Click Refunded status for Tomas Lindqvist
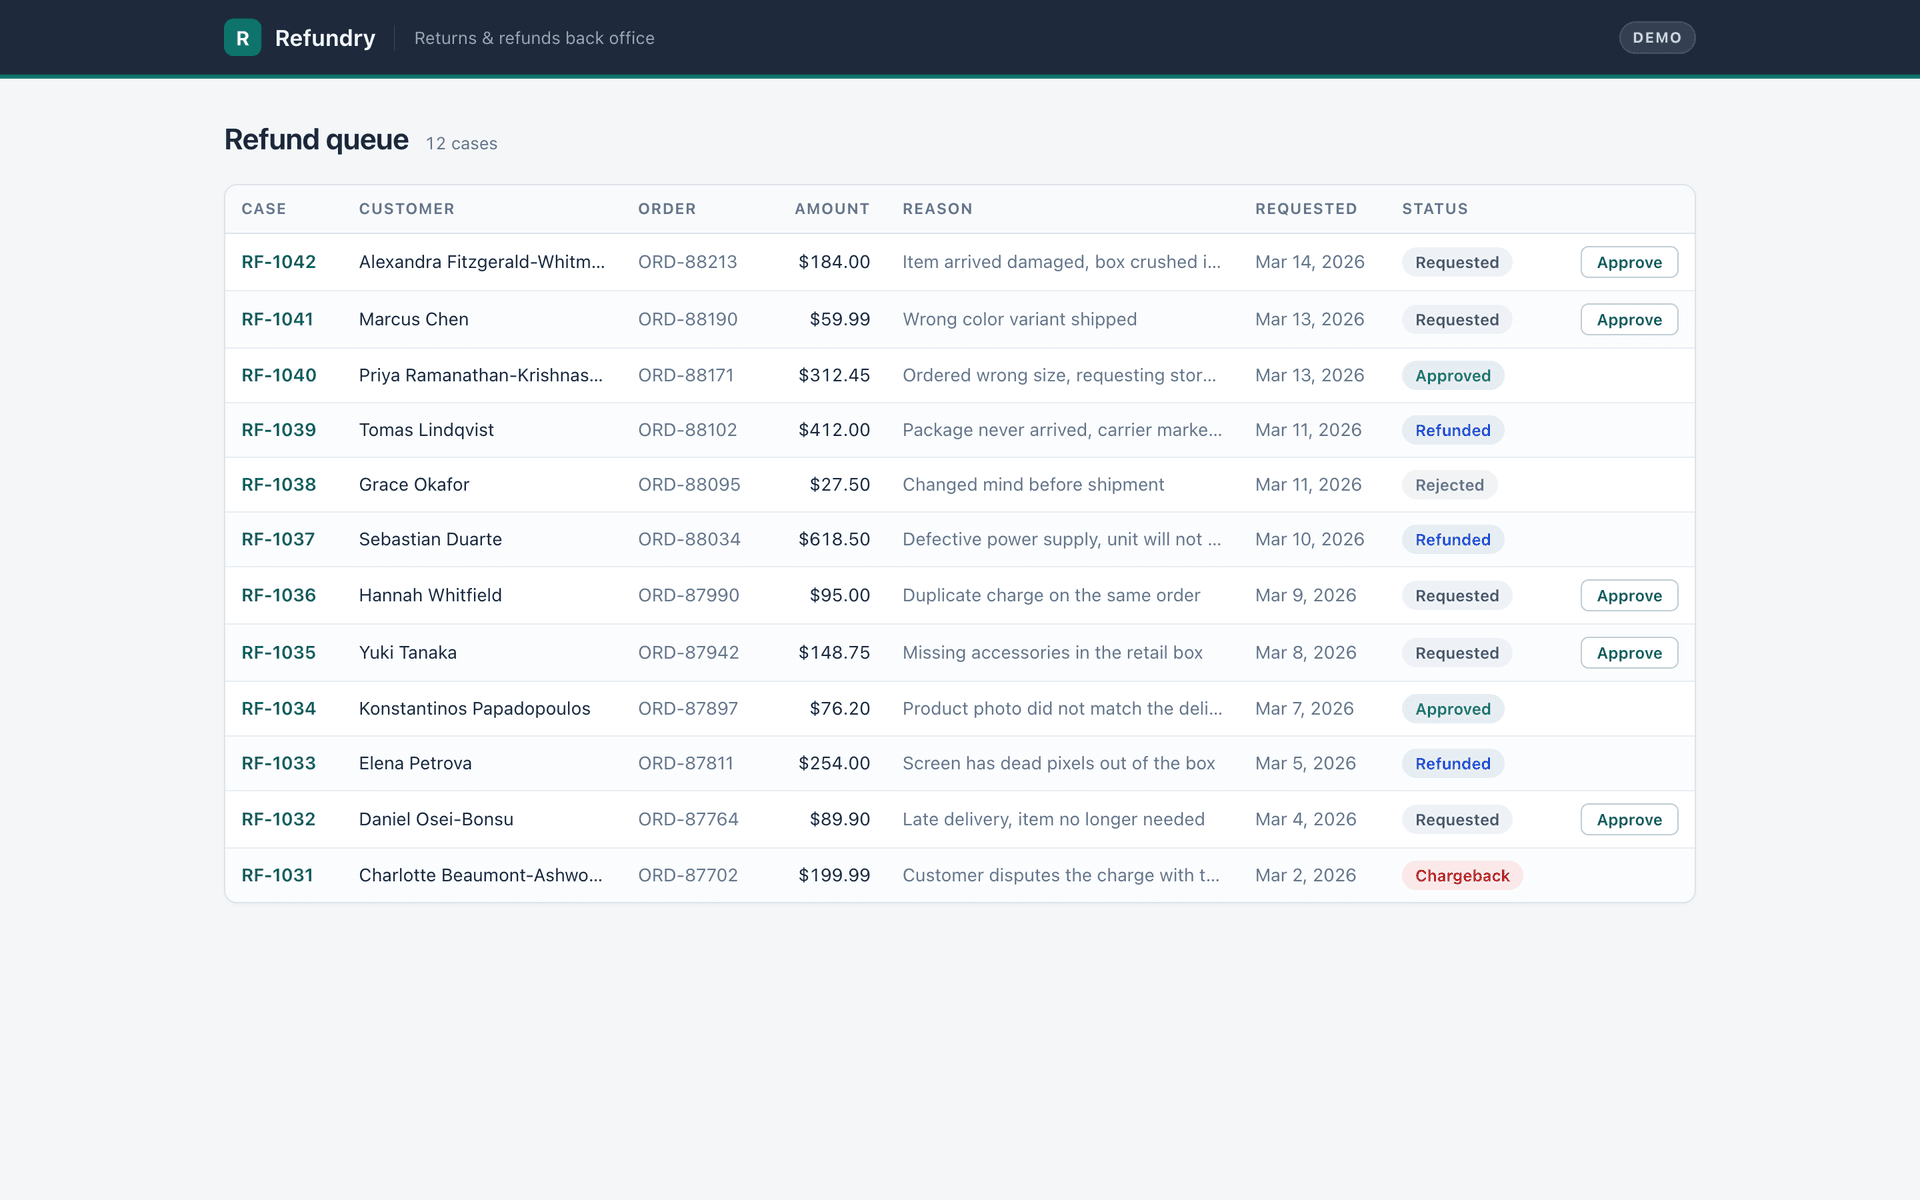 tap(1453, 430)
